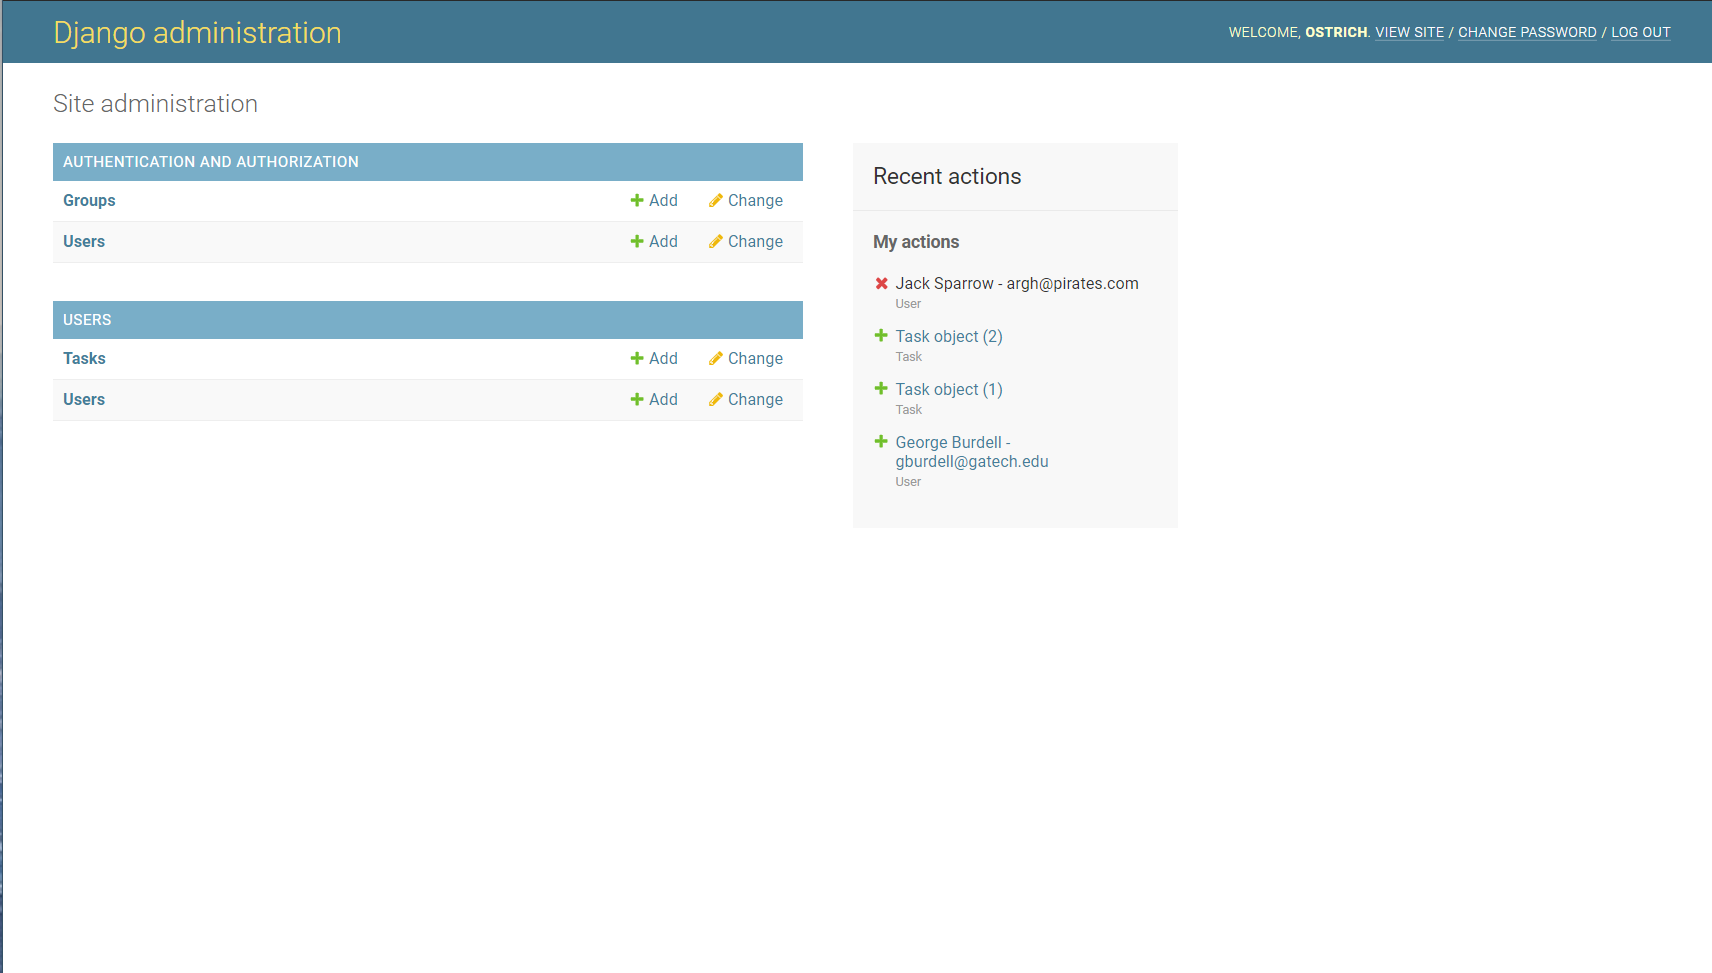Add a new entry for Tasks
Screen dimensions: 1712x973
pos(654,359)
